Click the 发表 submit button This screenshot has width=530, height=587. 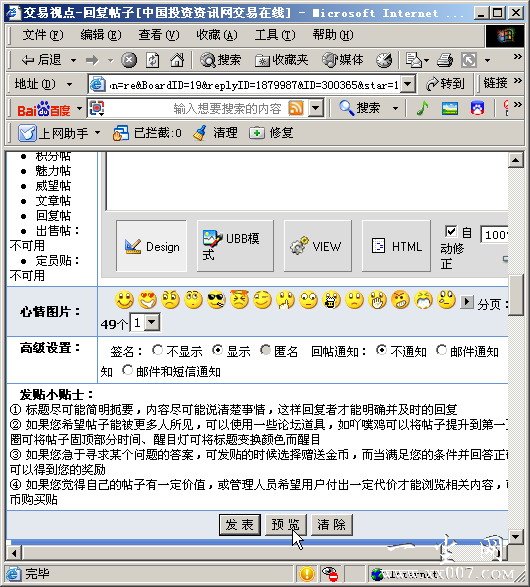click(x=240, y=525)
